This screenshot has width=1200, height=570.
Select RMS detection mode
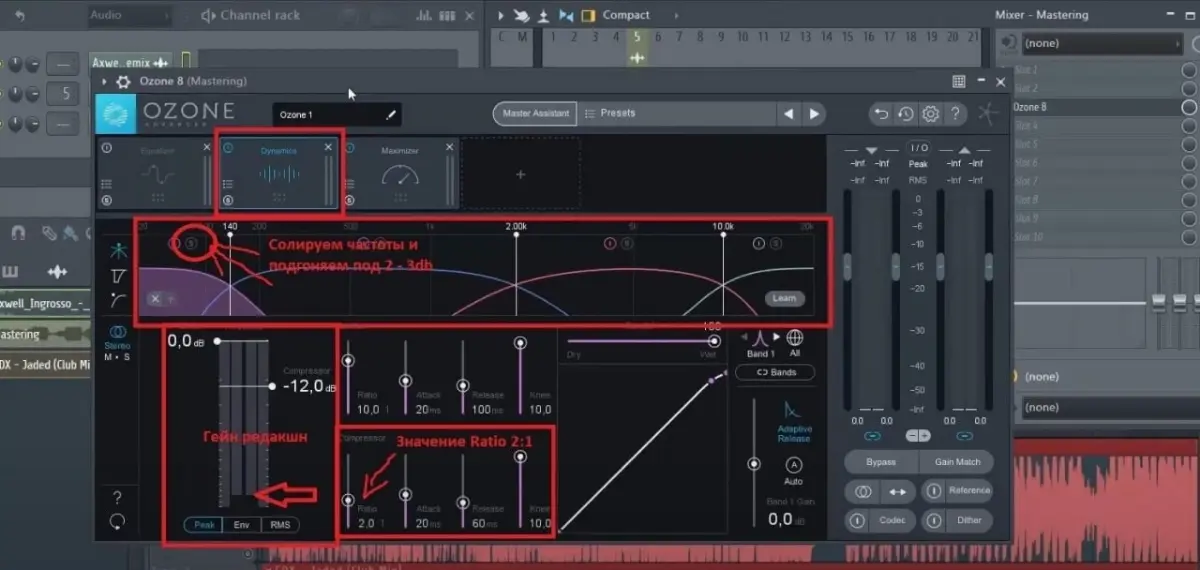pos(279,524)
